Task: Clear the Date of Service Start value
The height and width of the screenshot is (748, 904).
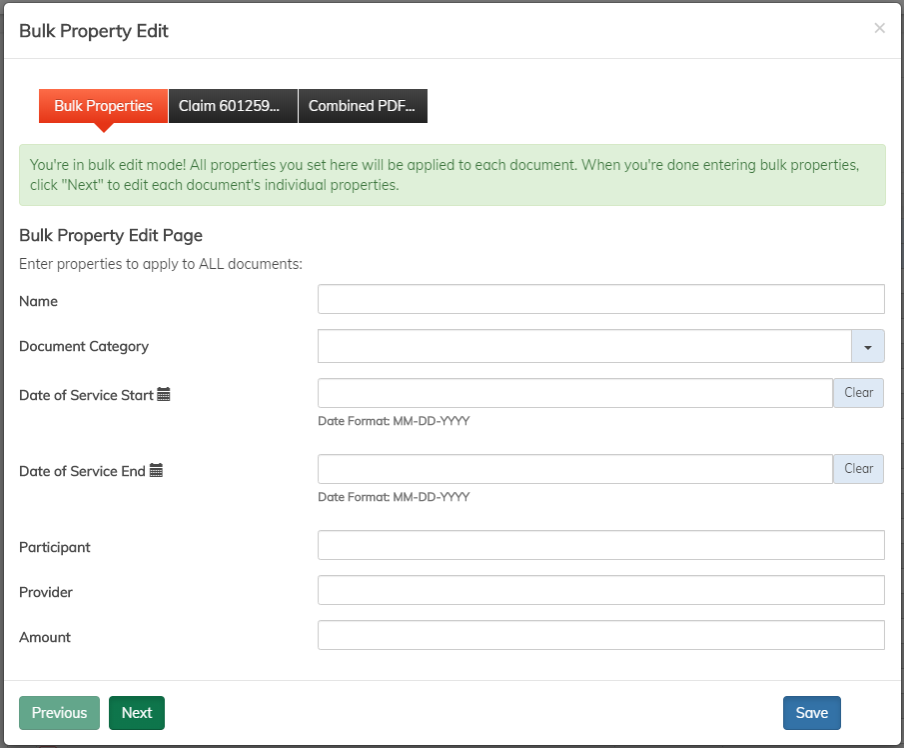Action: point(858,393)
